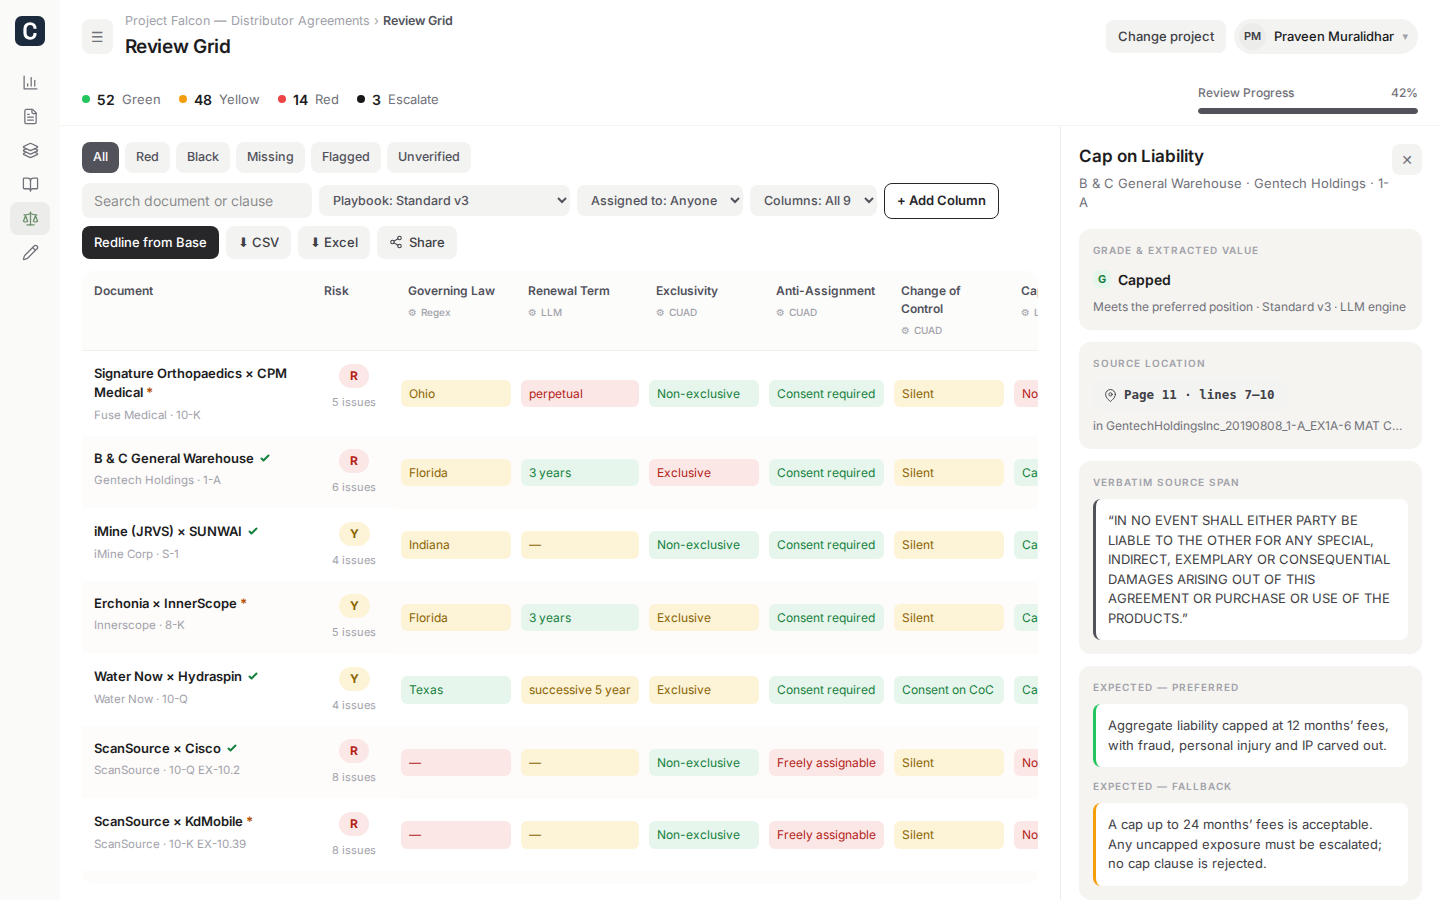This screenshot has width=1440, height=900.
Task: Select the Red filter tab
Action: click(x=147, y=157)
